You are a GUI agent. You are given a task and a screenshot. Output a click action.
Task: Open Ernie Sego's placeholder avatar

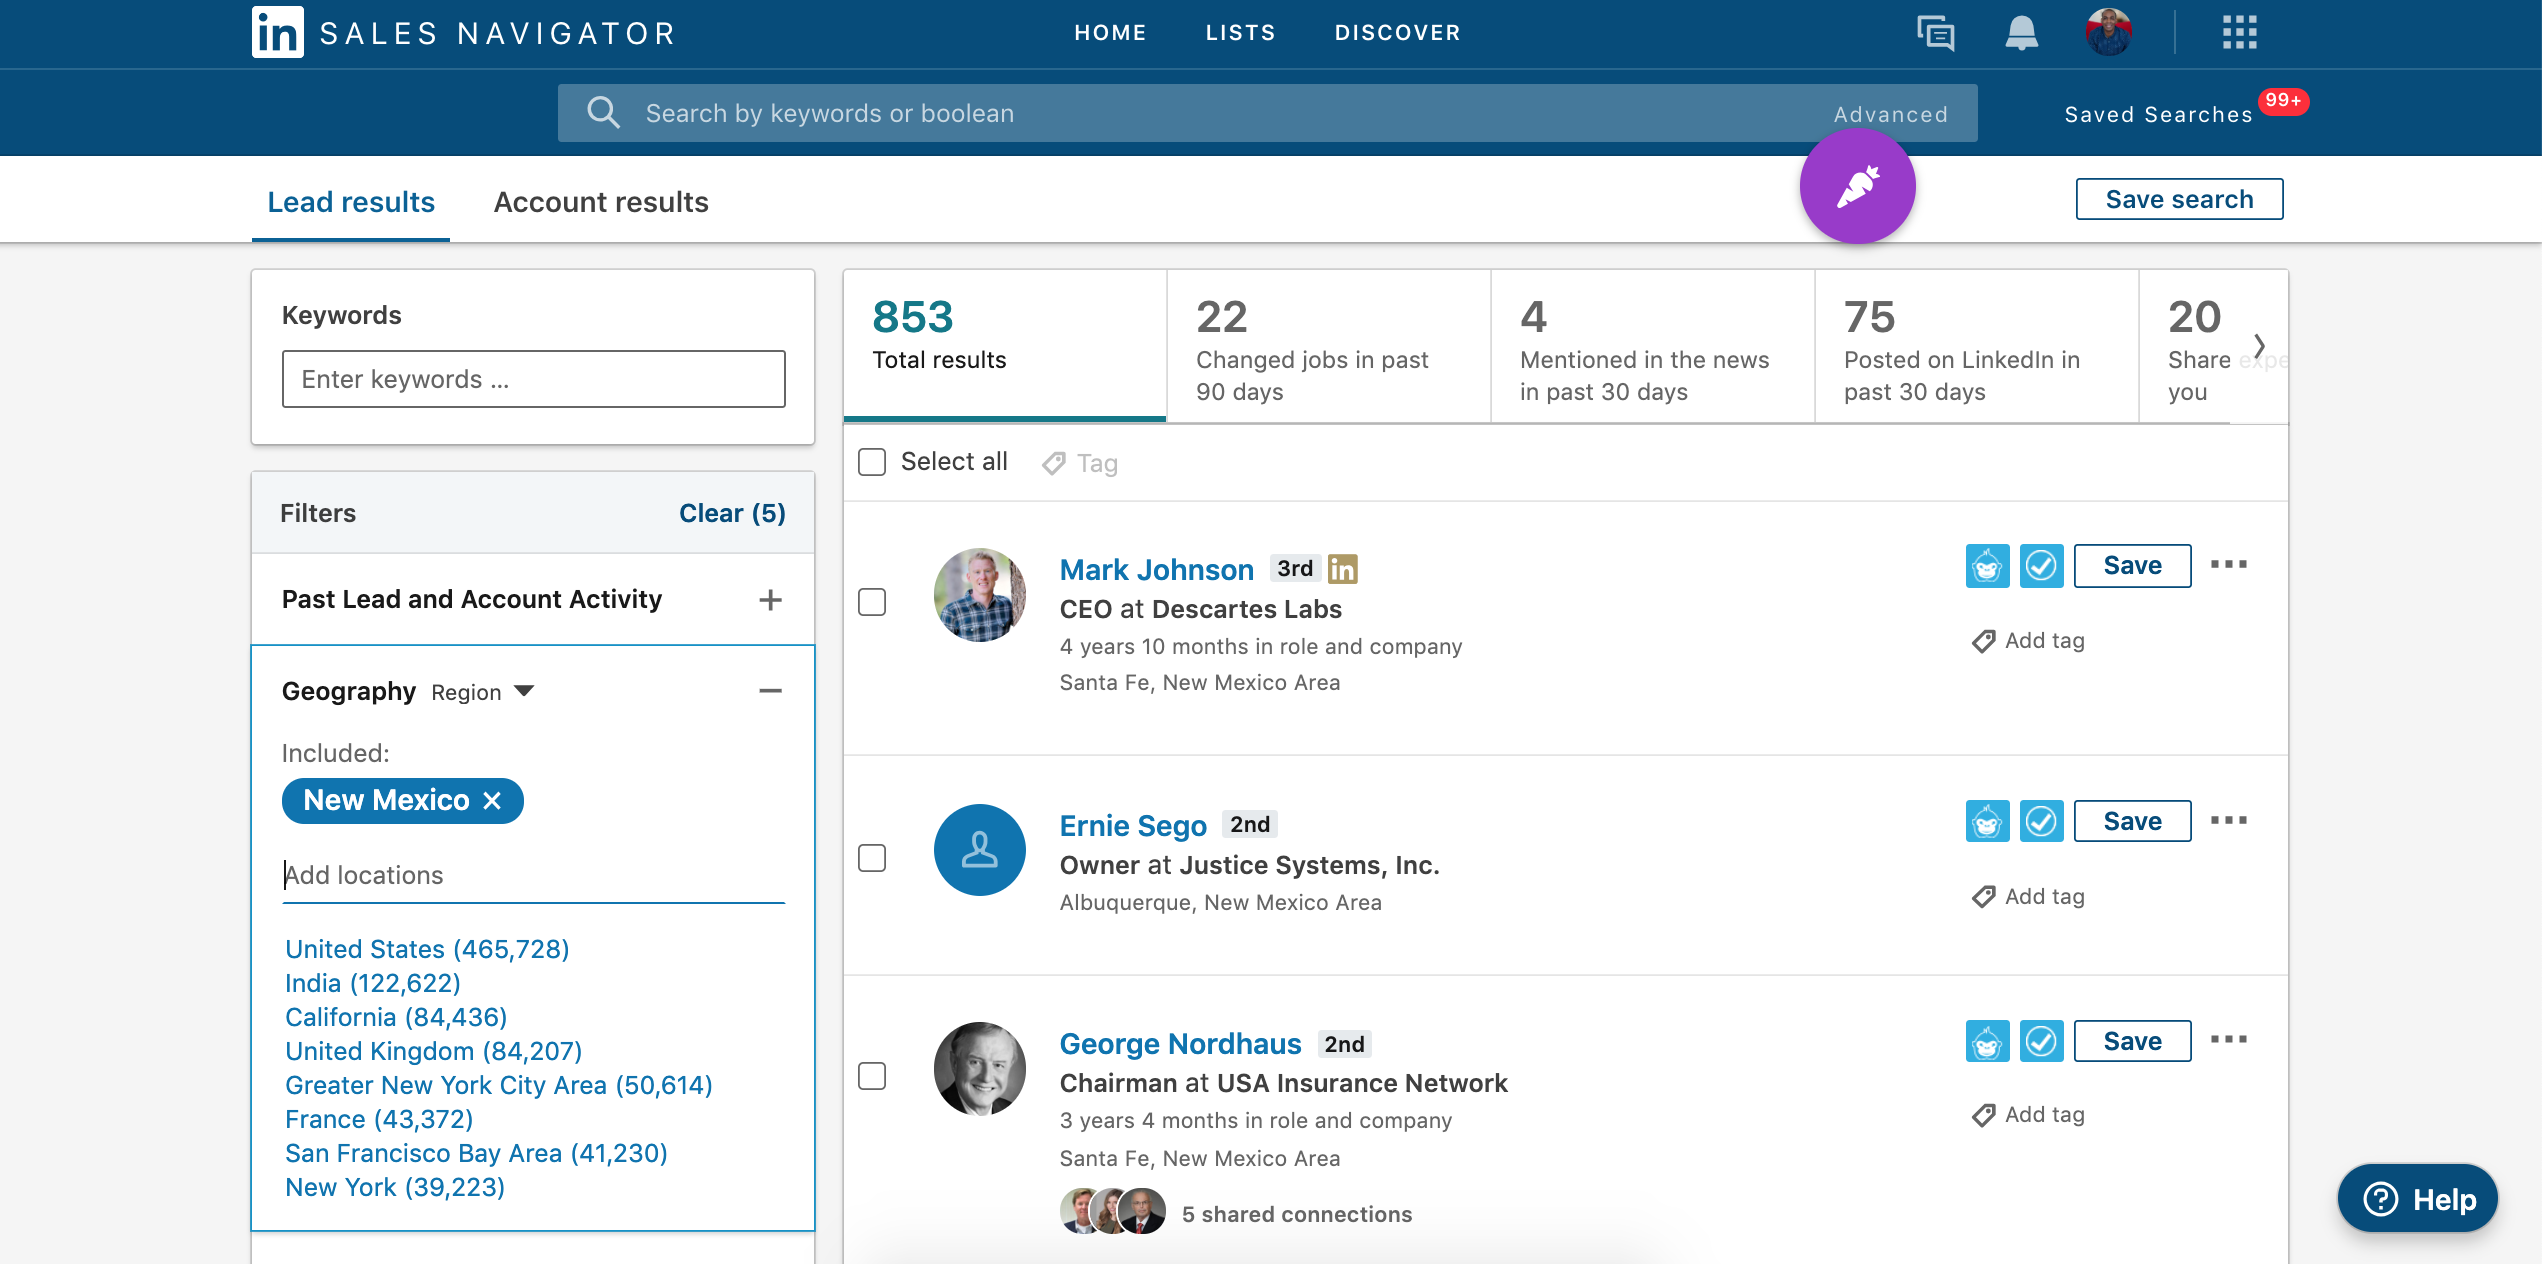coord(979,850)
